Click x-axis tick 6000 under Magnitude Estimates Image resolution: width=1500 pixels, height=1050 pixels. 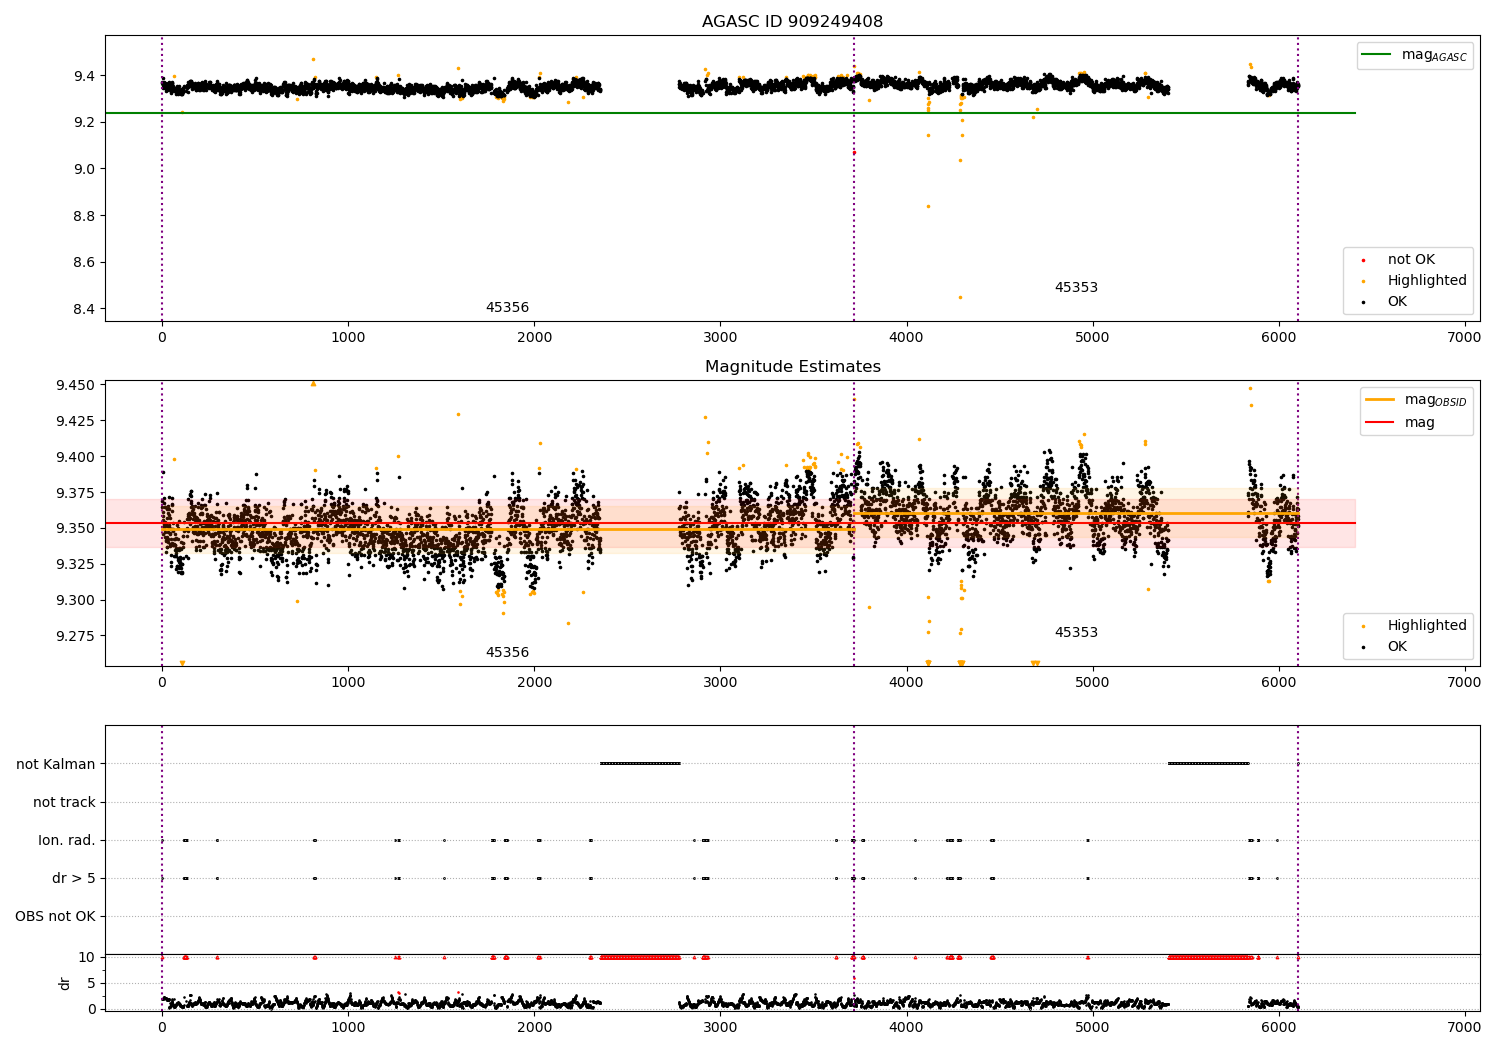1279,683
